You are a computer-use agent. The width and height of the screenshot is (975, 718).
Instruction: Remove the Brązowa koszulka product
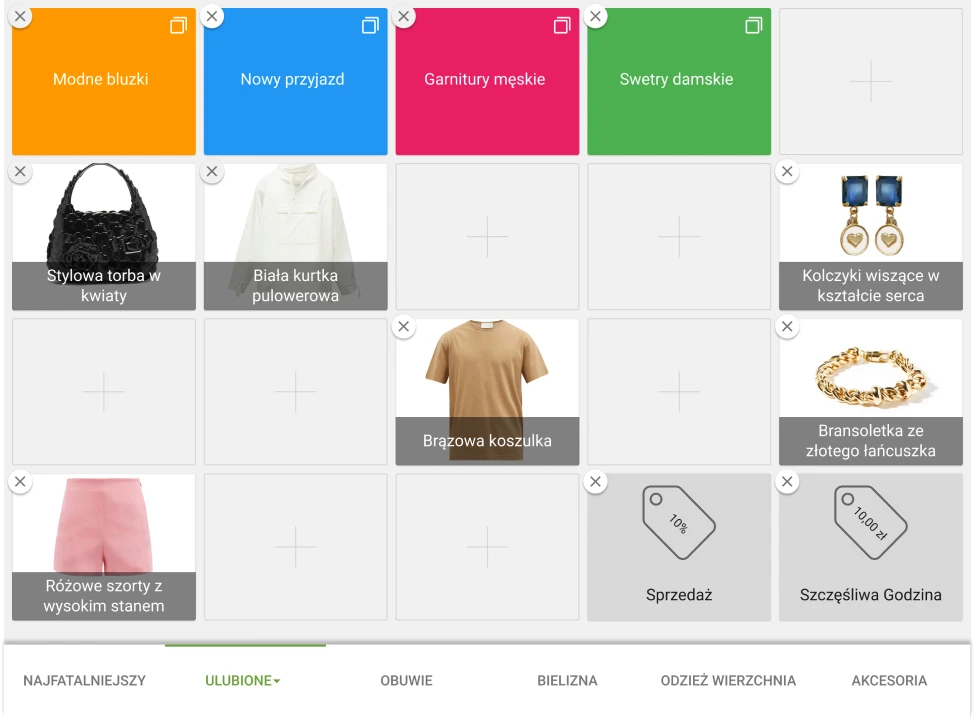[404, 327]
